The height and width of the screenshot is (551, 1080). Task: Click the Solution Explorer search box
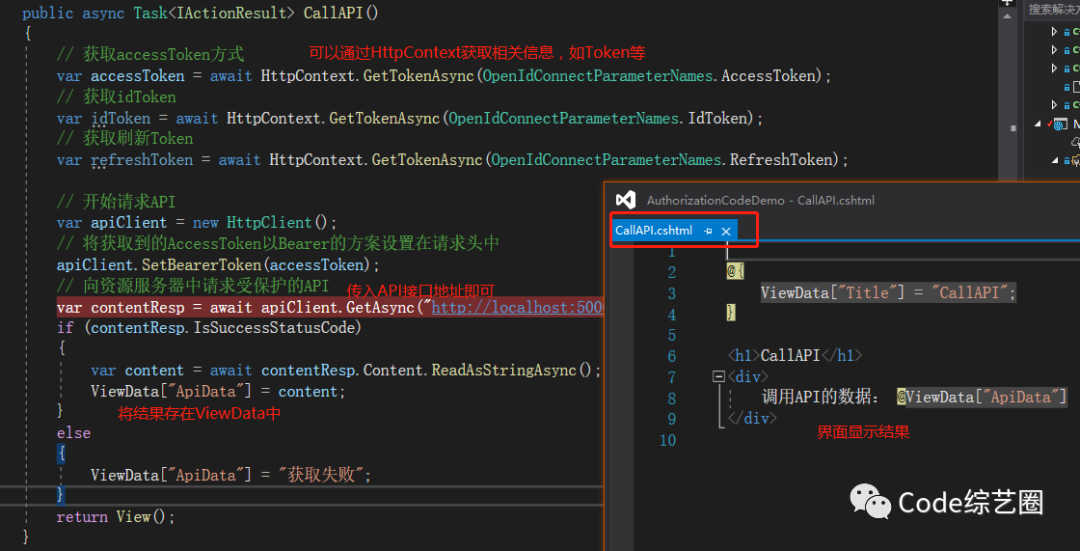coord(1052,9)
